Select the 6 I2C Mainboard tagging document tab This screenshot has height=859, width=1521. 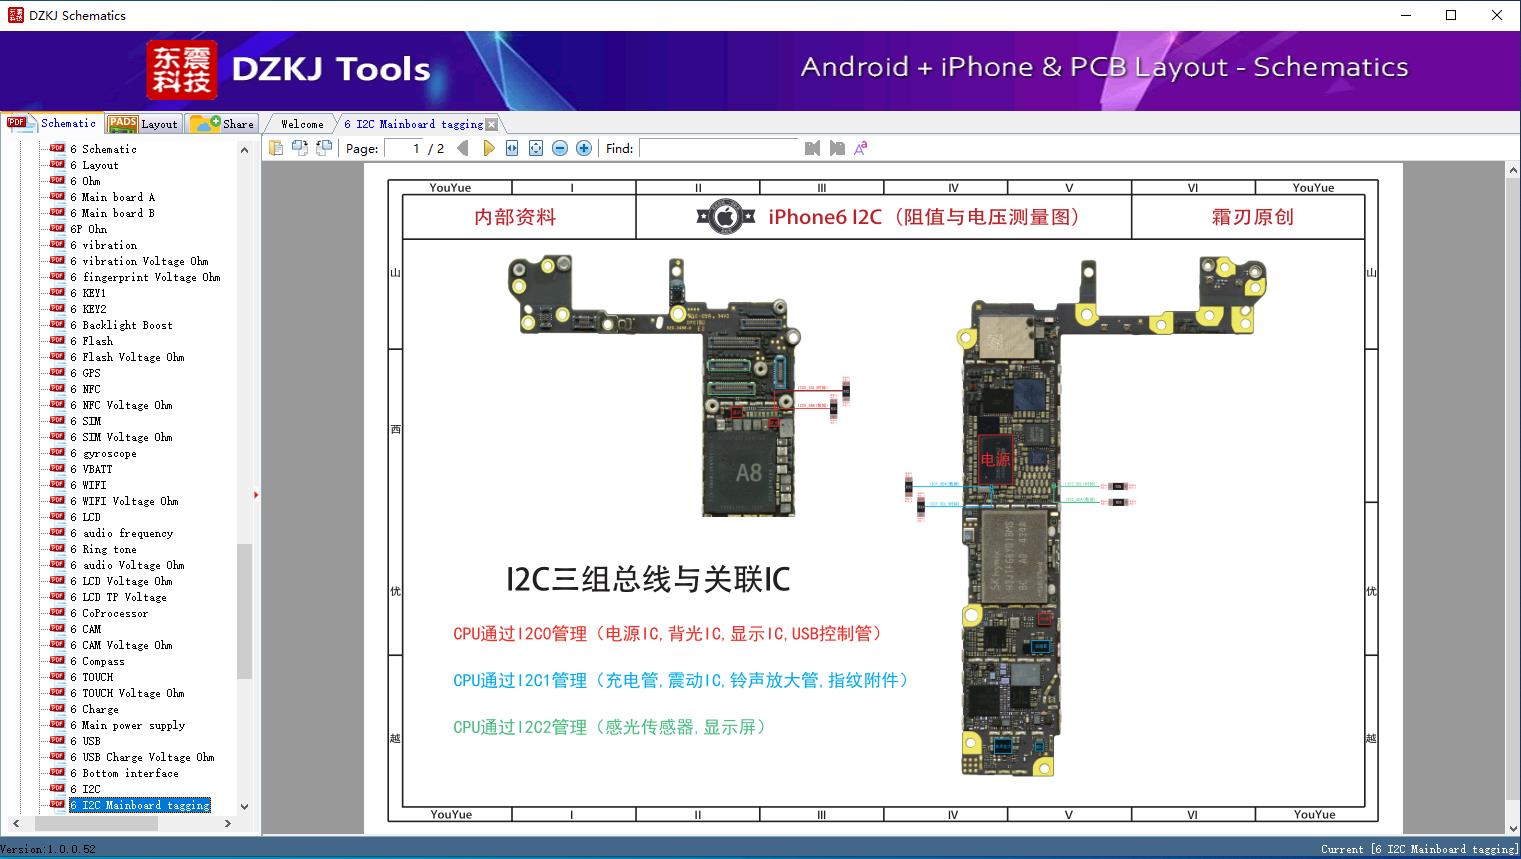click(413, 124)
